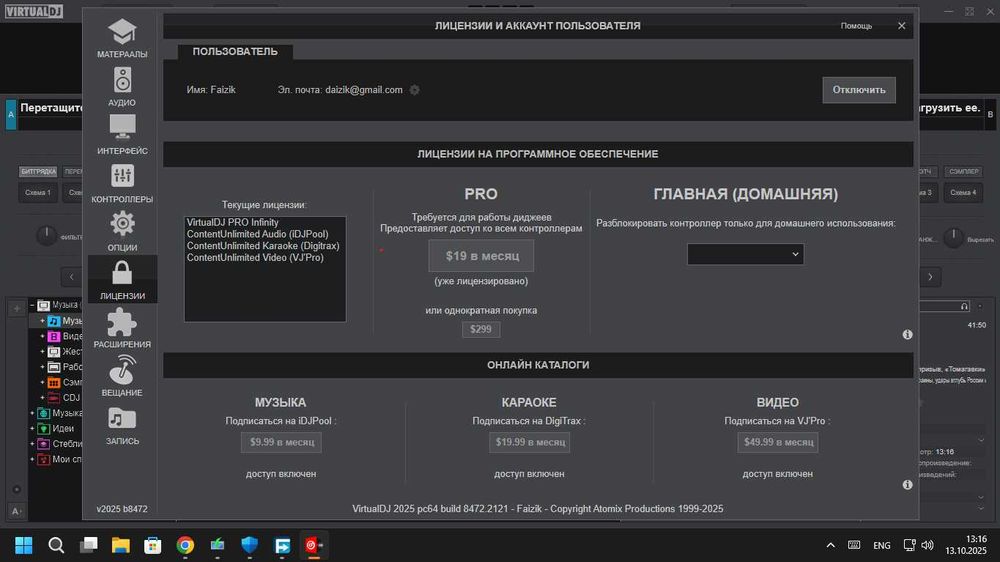Click the purple Видео folder icon
1000x562 pixels.
coord(54,336)
